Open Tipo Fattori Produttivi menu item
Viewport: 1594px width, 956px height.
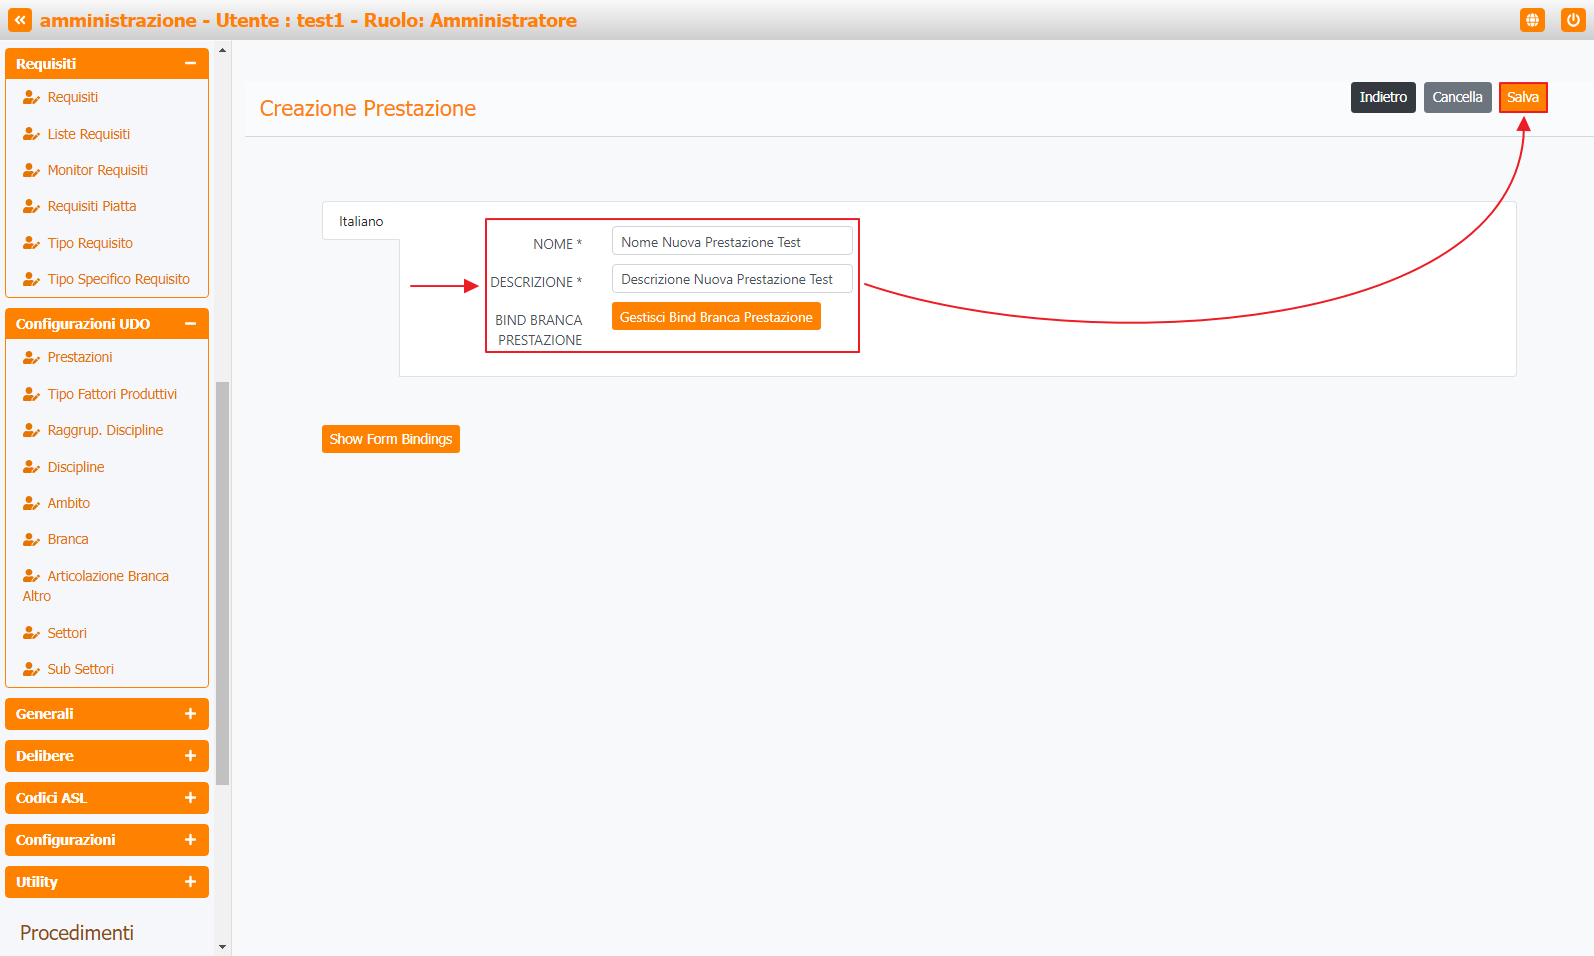point(112,394)
